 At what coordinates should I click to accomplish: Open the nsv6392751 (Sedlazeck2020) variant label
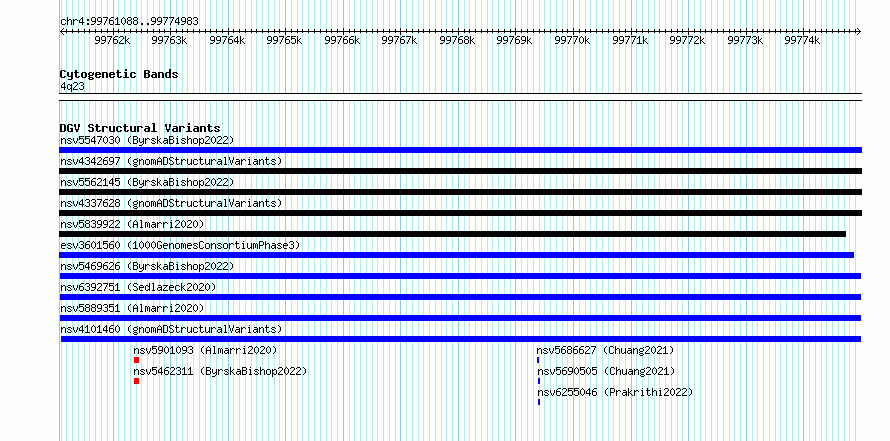tap(138, 287)
